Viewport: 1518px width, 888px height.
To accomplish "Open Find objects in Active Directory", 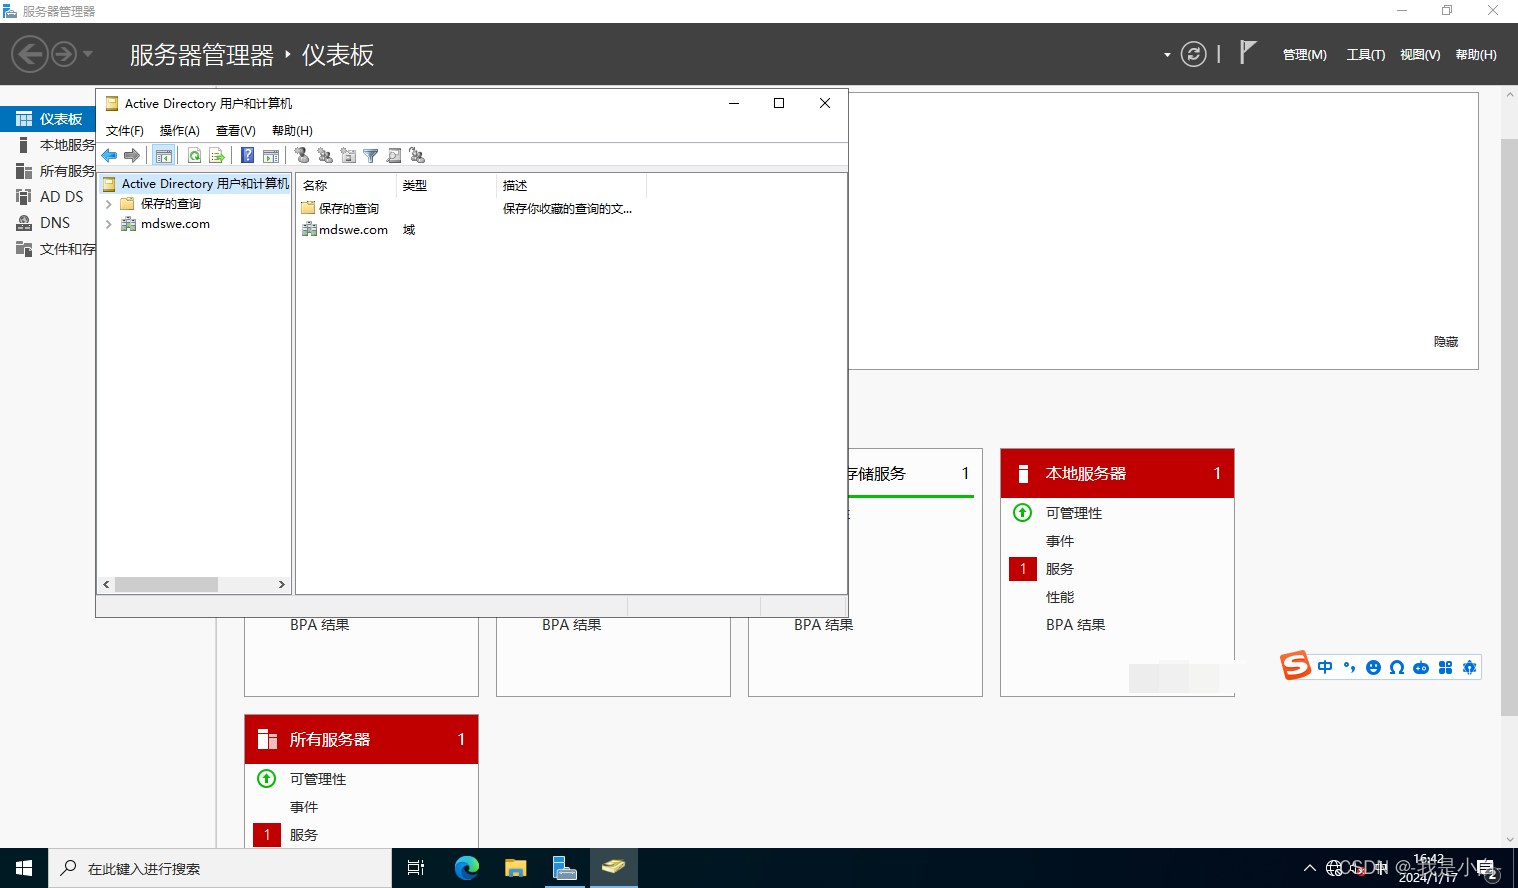I will [x=393, y=155].
